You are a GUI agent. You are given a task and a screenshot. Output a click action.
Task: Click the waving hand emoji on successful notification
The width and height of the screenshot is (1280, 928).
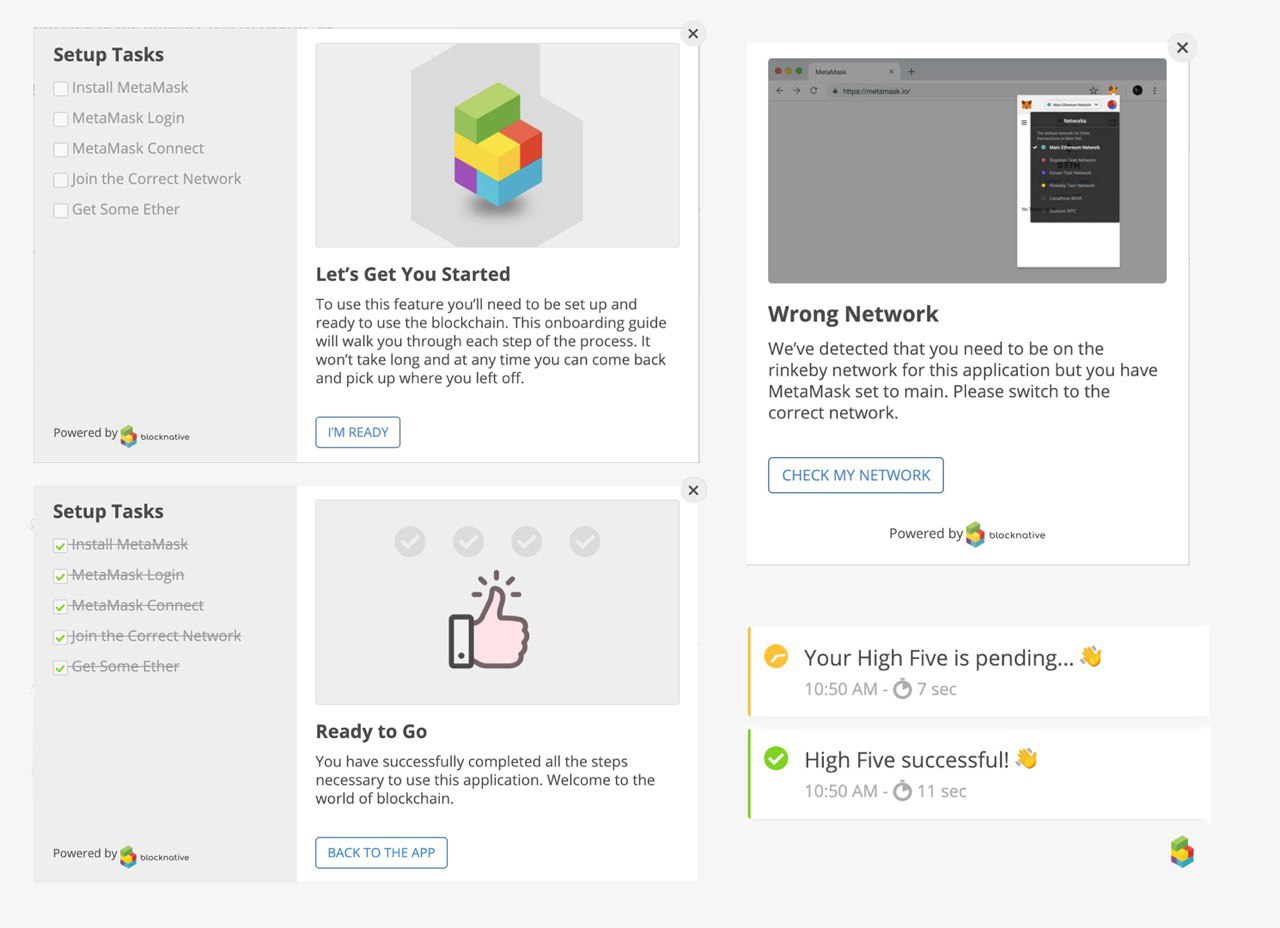1026,759
